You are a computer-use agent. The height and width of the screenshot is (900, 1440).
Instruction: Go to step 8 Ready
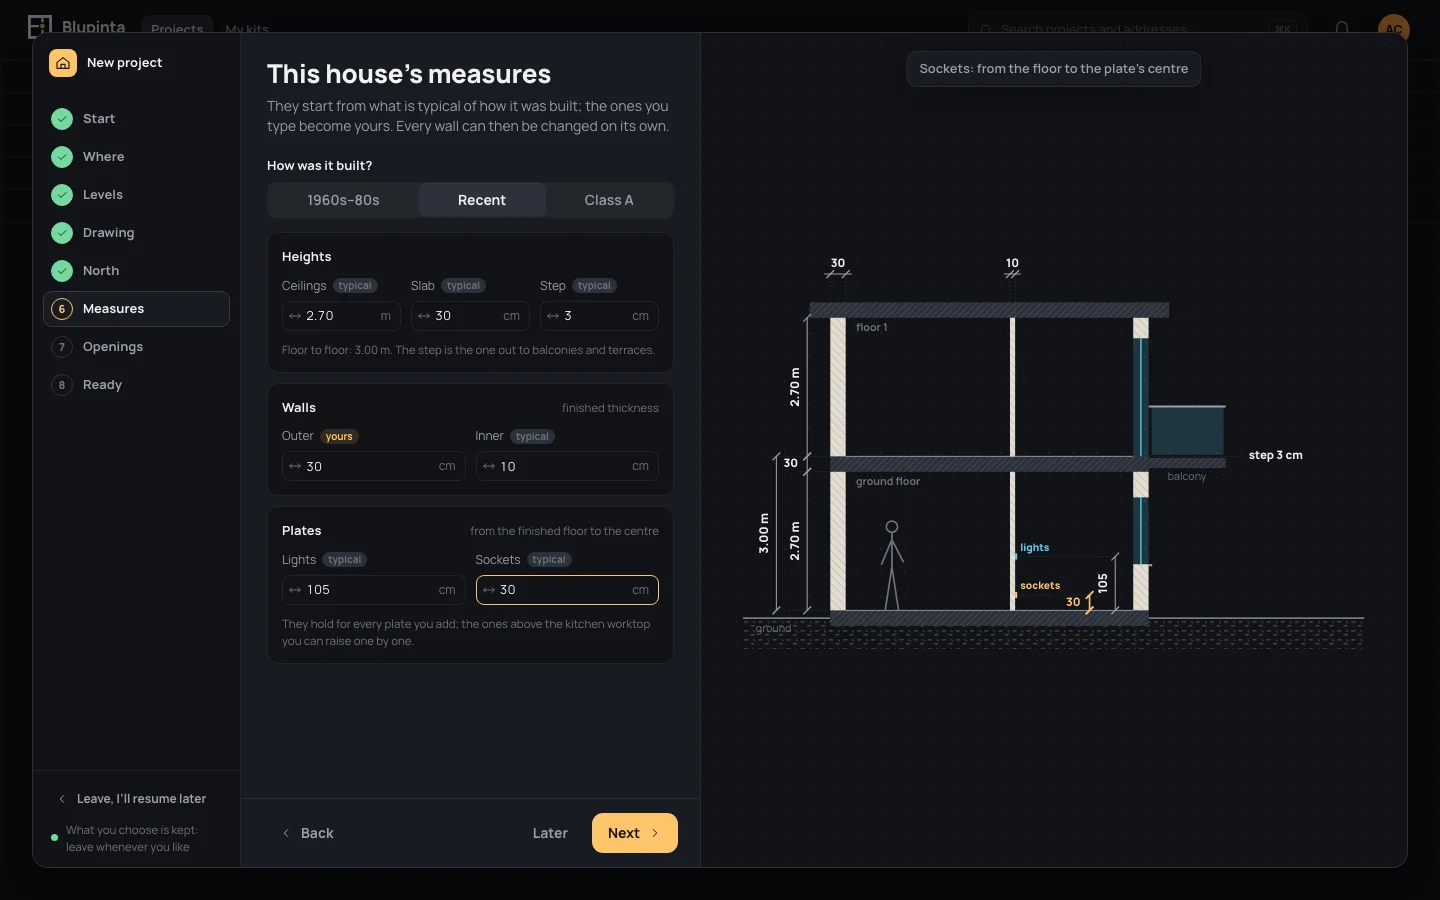click(x=136, y=385)
